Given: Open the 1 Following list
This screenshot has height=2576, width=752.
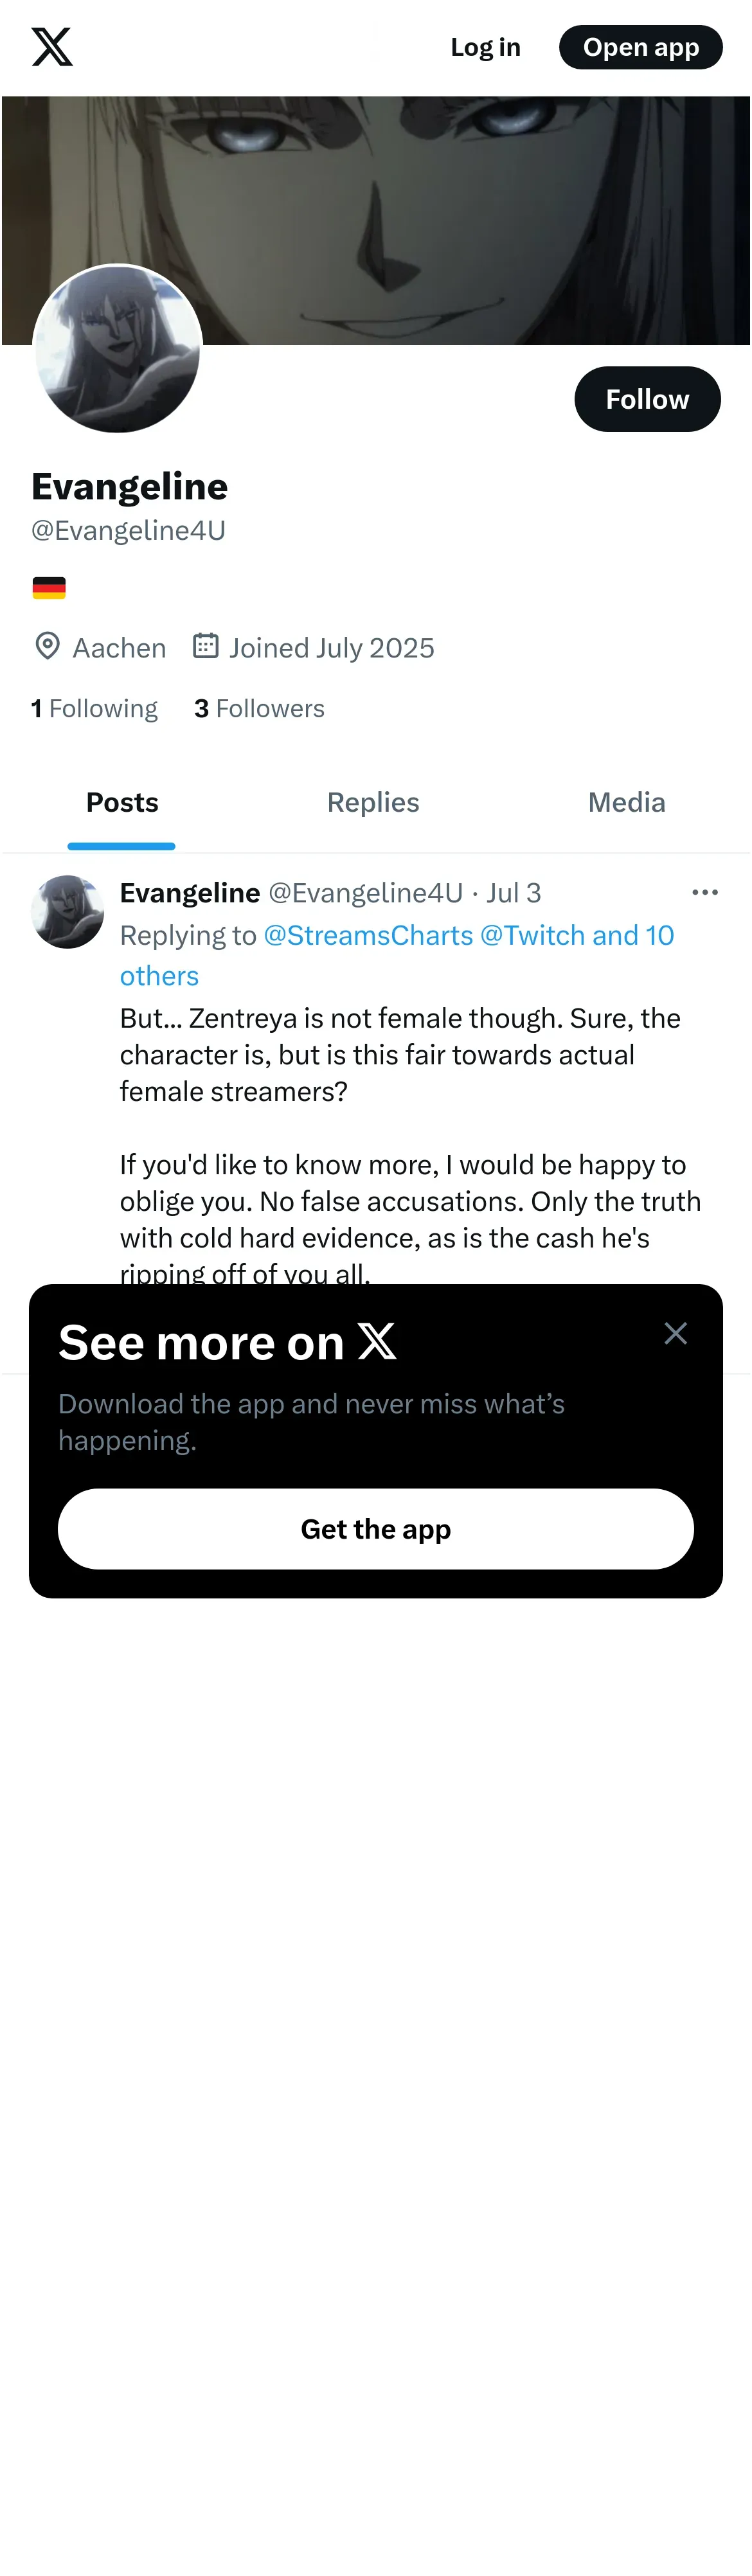Looking at the screenshot, I should click(95, 709).
